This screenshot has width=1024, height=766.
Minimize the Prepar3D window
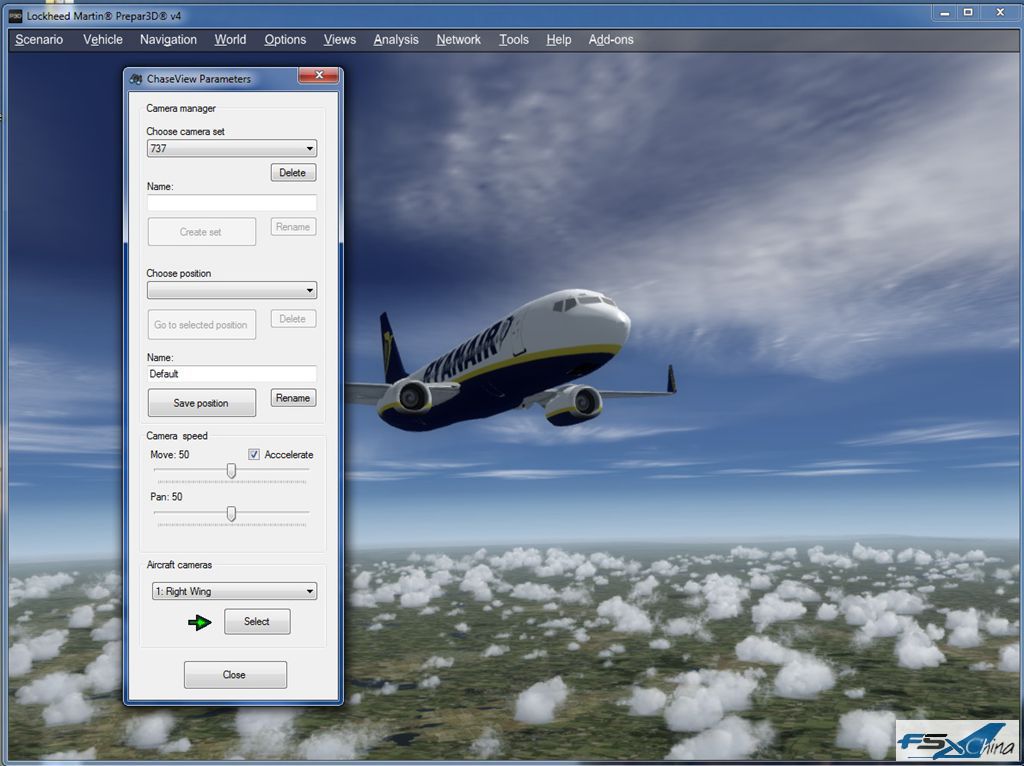click(x=944, y=13)
